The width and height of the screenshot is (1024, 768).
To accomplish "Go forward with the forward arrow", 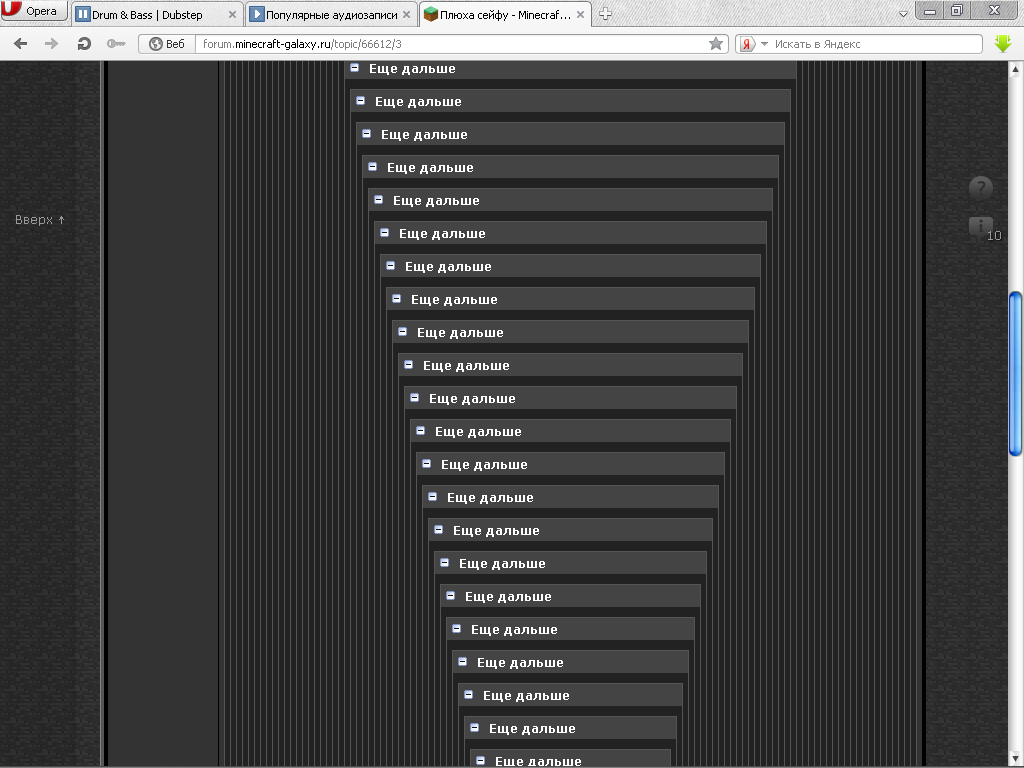I will tap(51, 44).
